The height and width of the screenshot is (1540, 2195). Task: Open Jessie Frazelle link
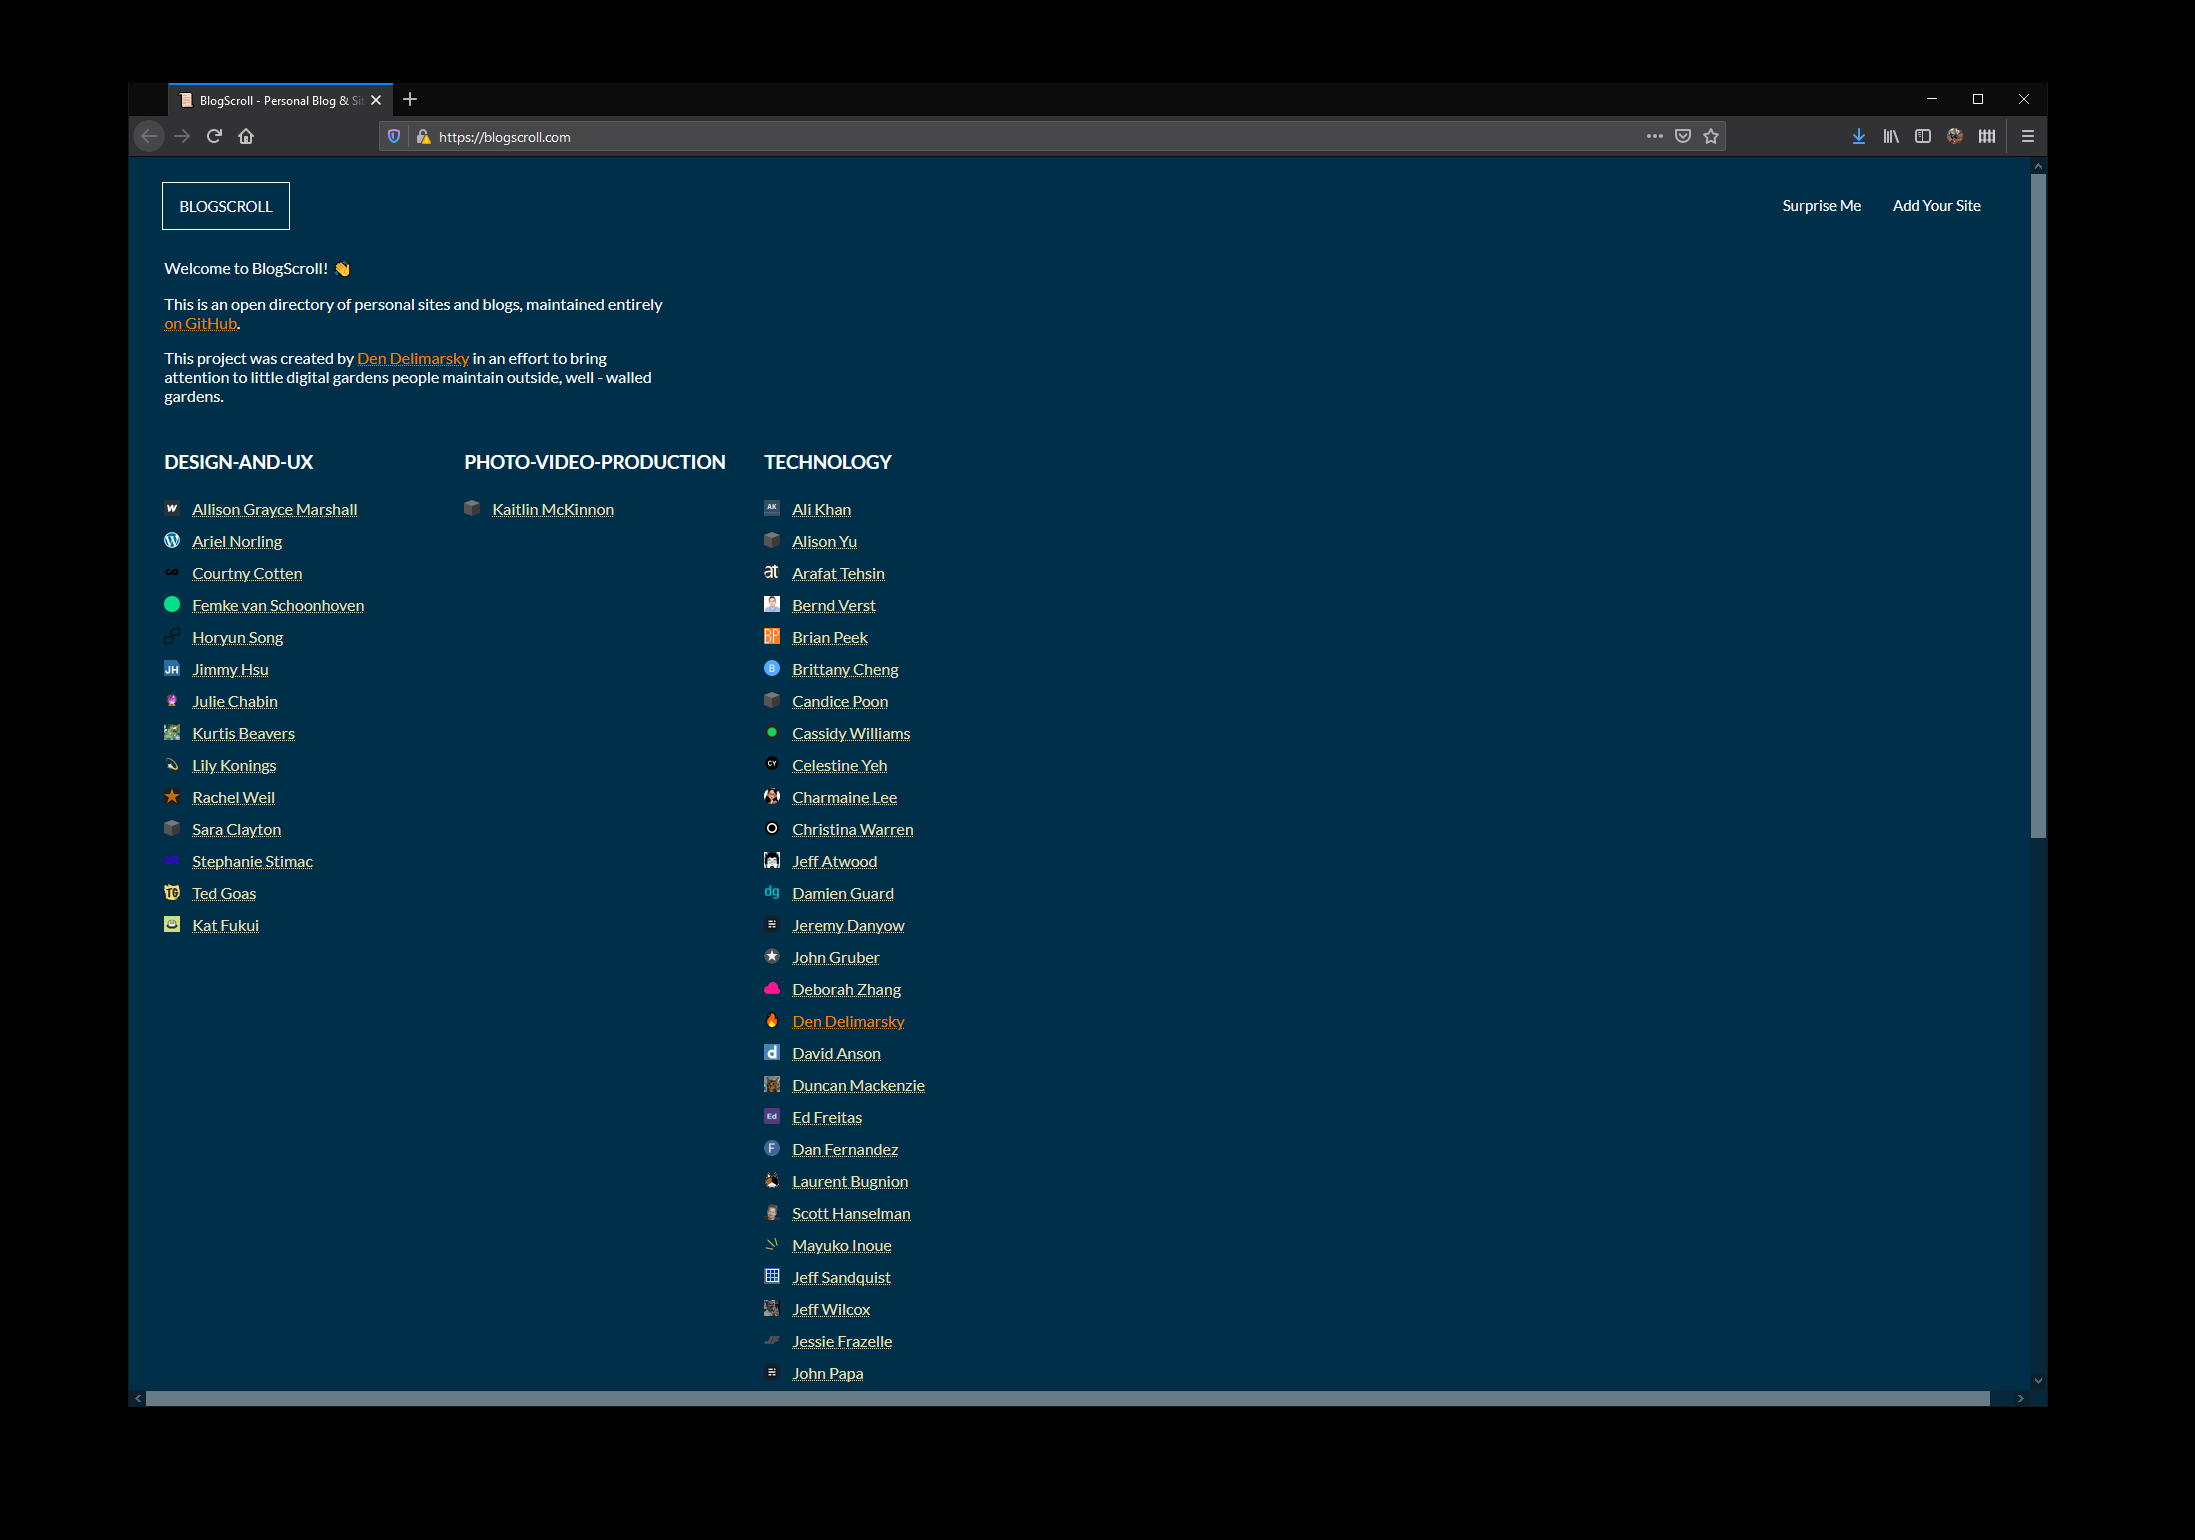(842, 1342)
